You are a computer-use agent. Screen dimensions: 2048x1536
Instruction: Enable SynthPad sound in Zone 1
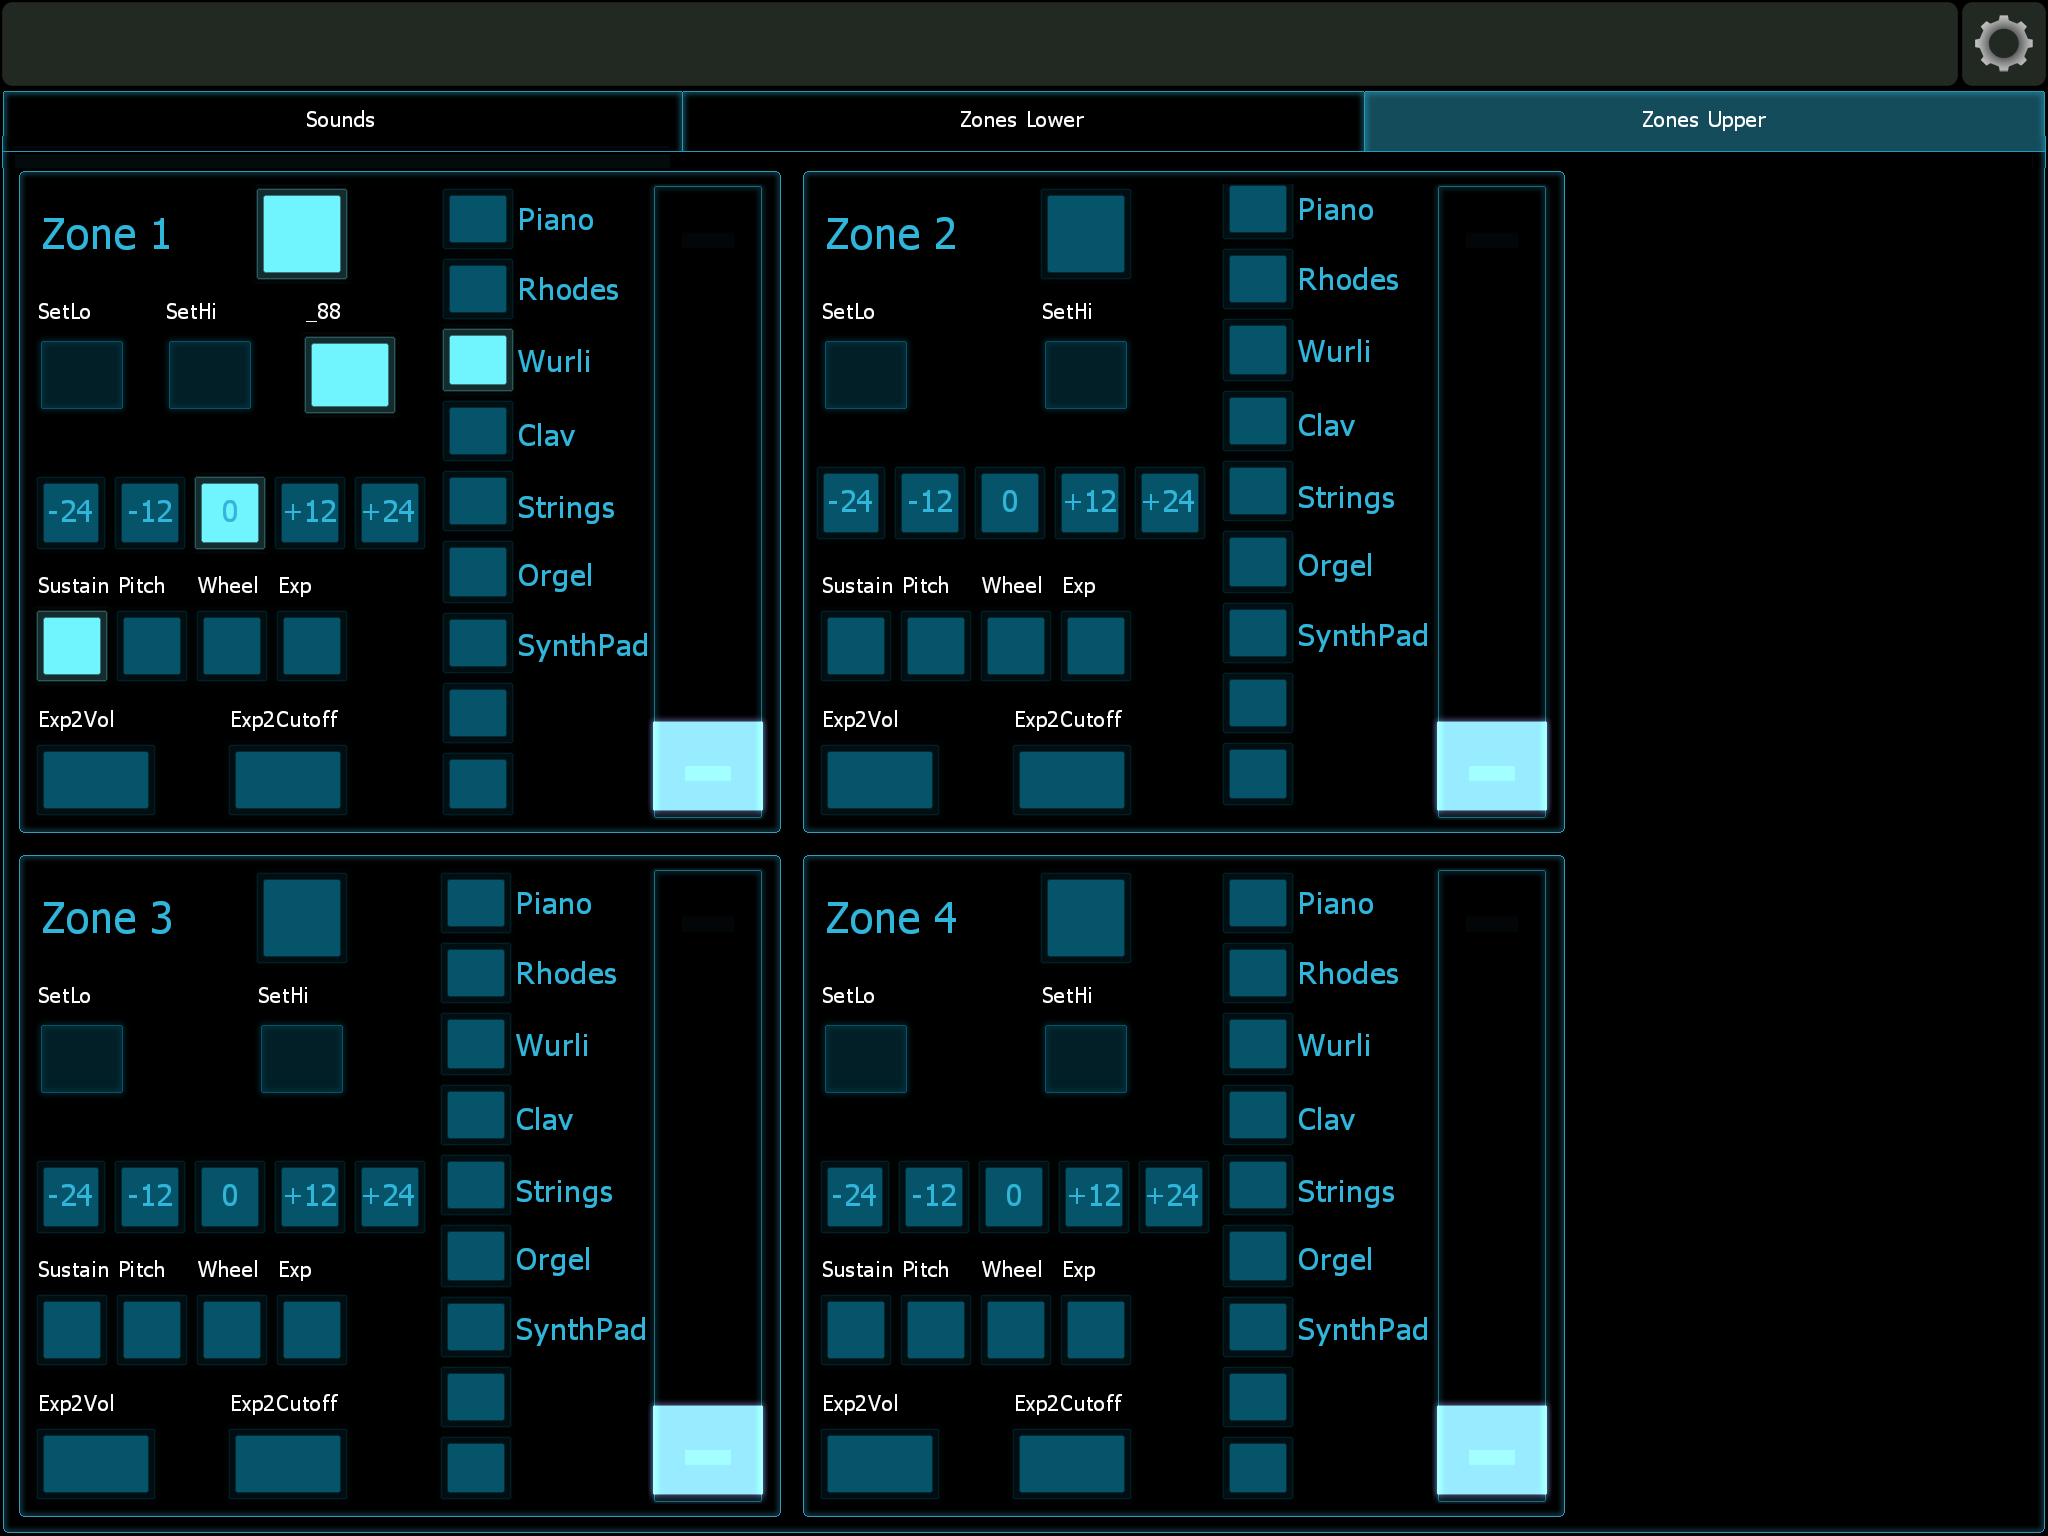tap(478, 643)
